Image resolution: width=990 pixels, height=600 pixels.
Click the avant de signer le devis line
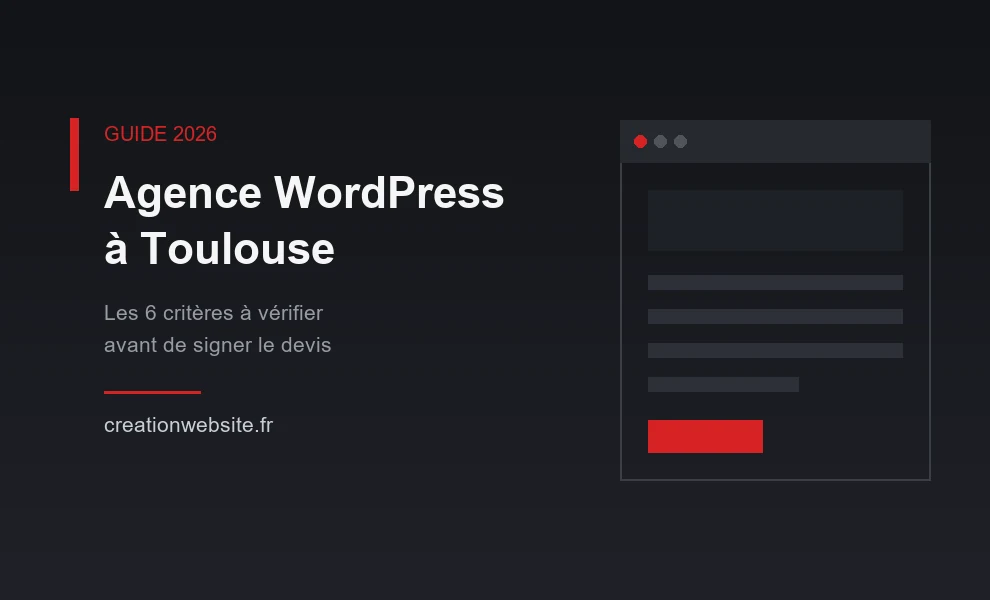[x=217, y=345]
